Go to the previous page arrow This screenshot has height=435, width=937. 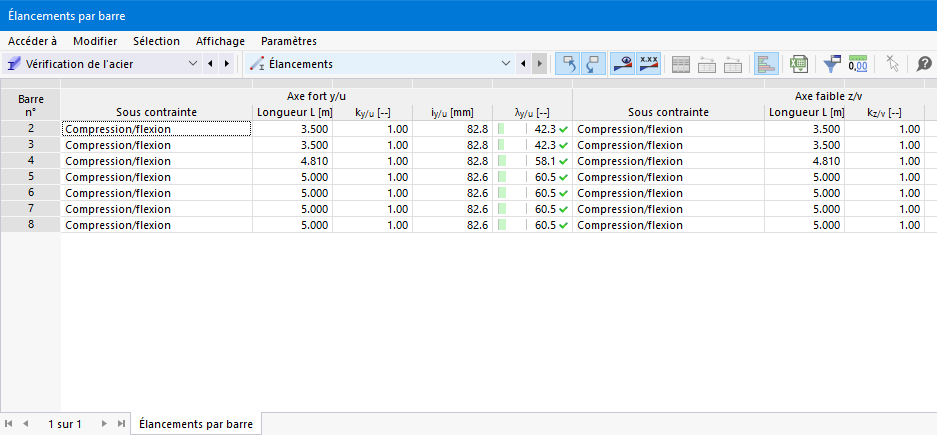pyautogui.click(x=26, y=424)
